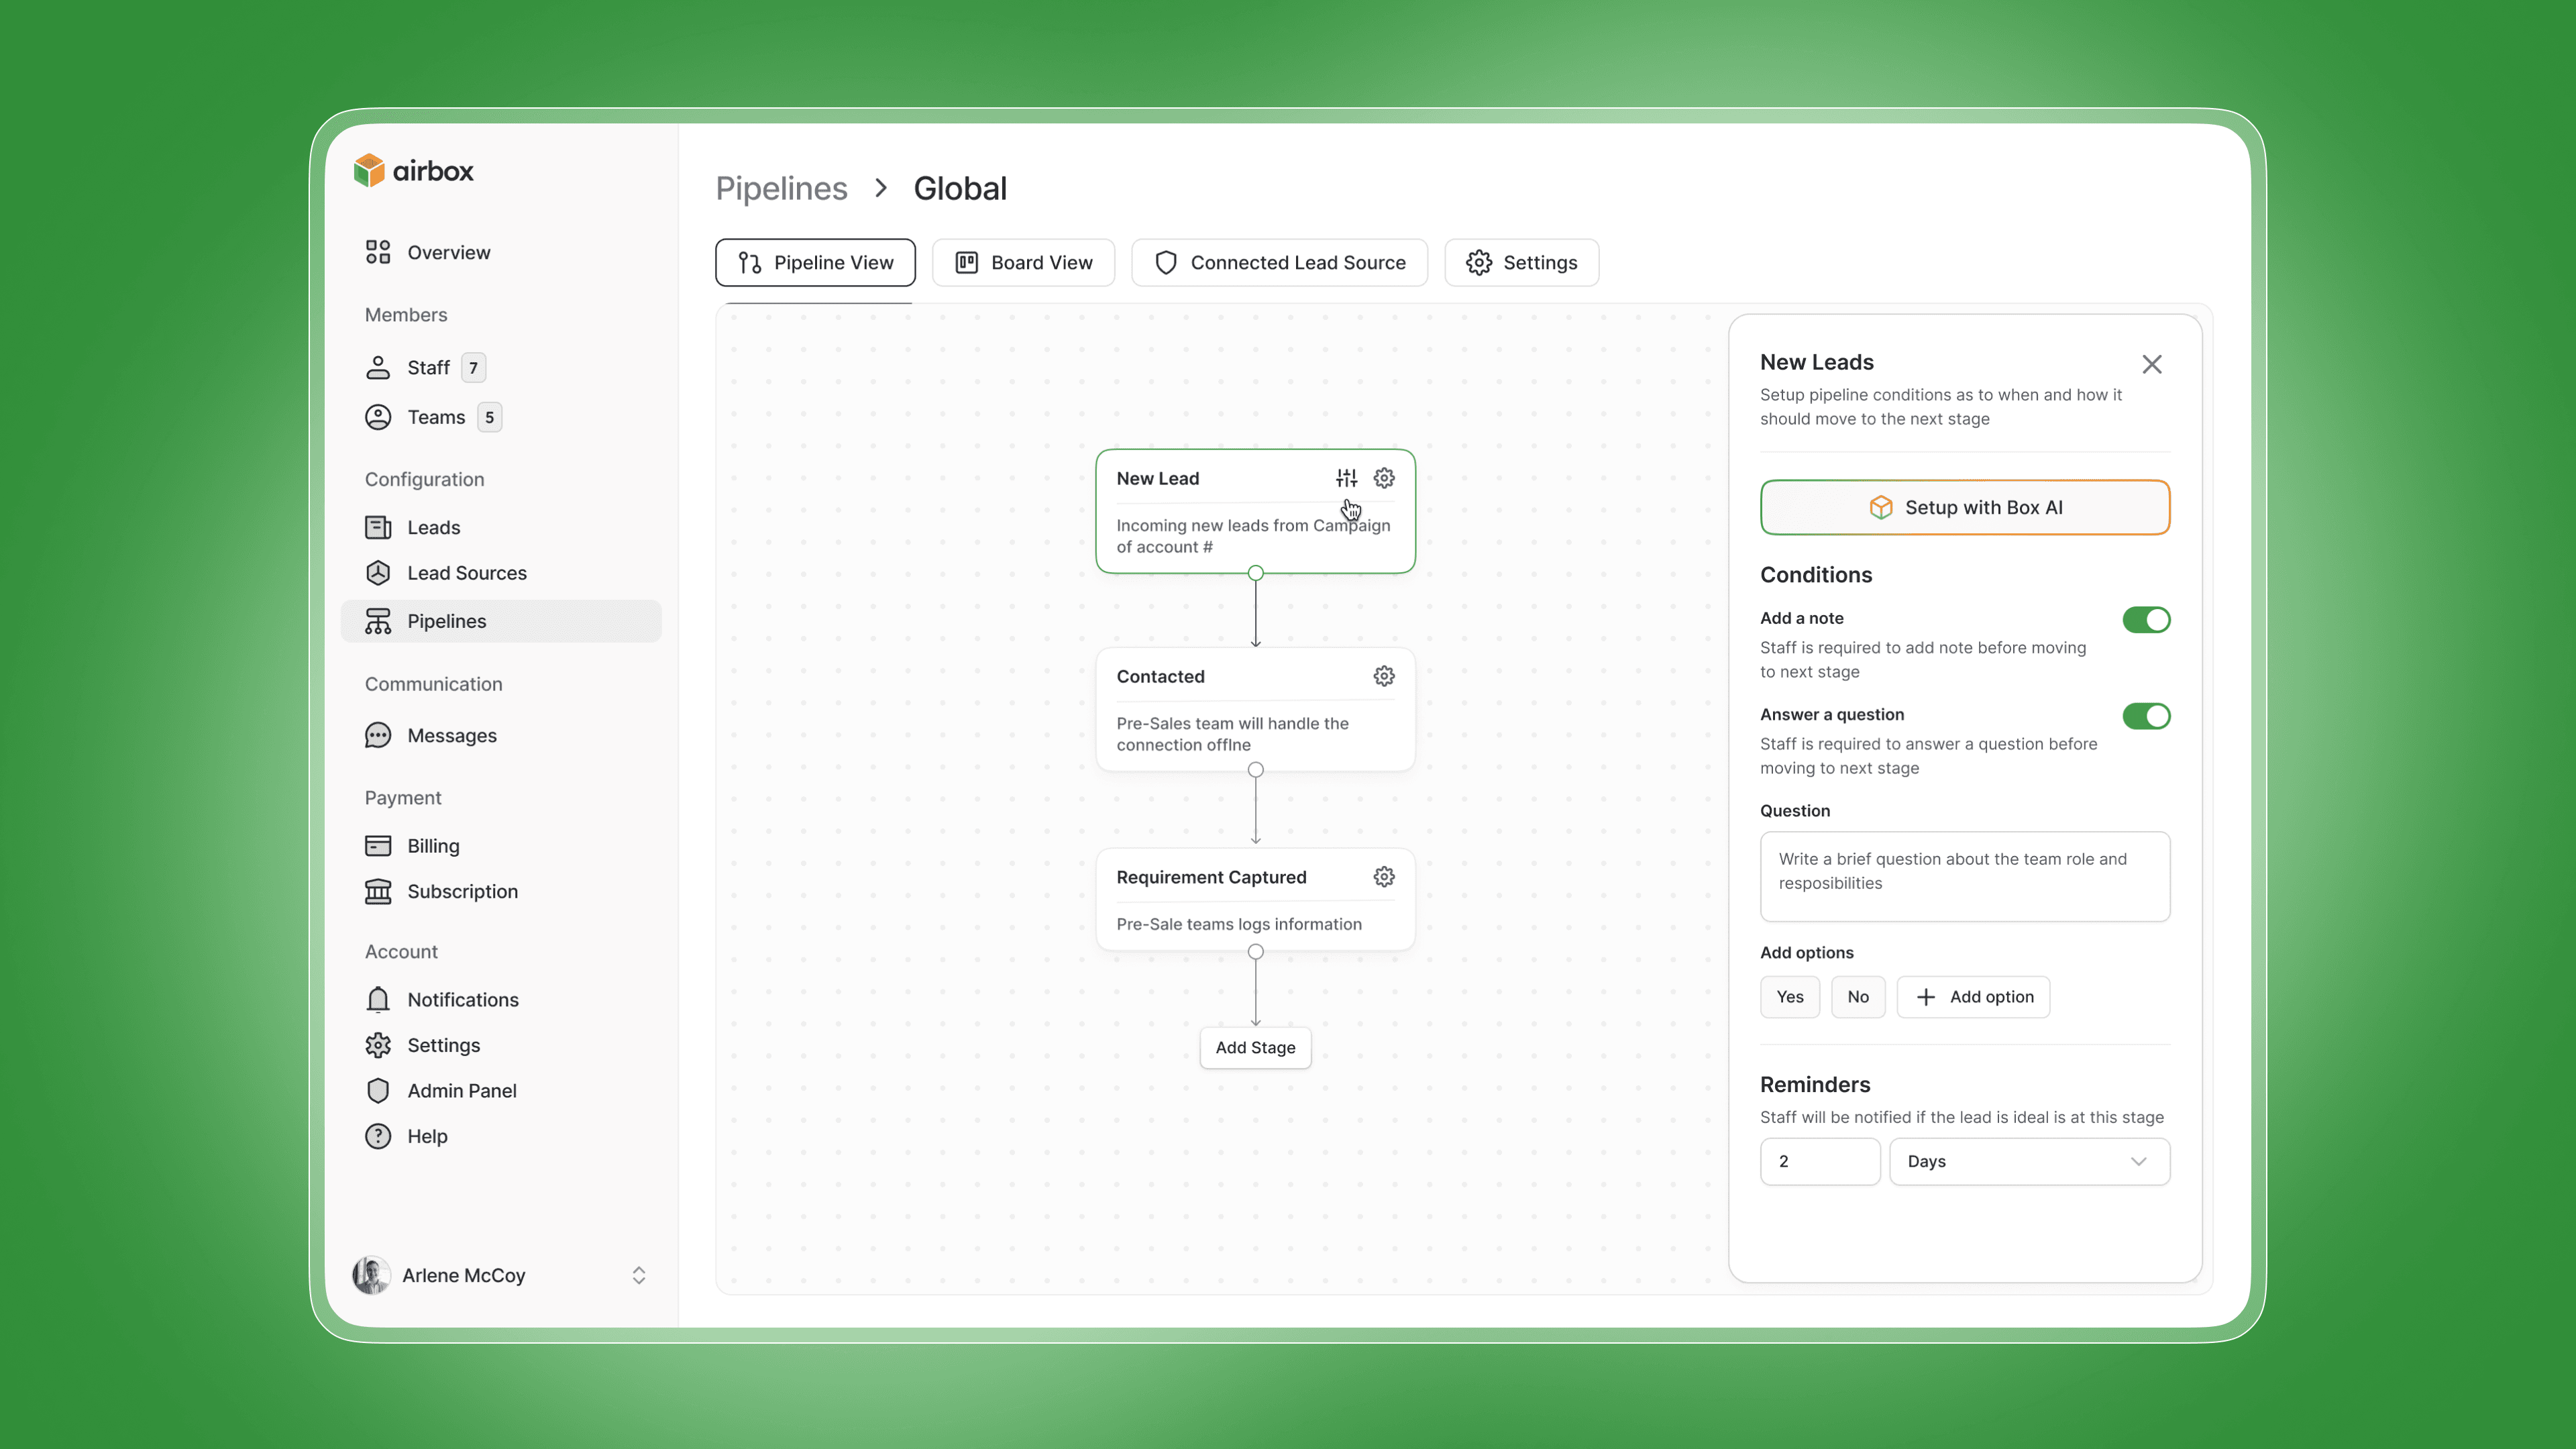Open the gear icon on the Contacted stage
The height and width of the screenshot is (1449, 2576).
(1384, 676)
